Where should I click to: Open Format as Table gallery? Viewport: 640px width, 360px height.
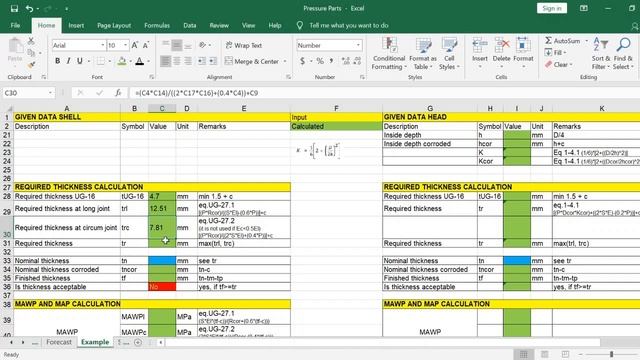tap(423, 54)
